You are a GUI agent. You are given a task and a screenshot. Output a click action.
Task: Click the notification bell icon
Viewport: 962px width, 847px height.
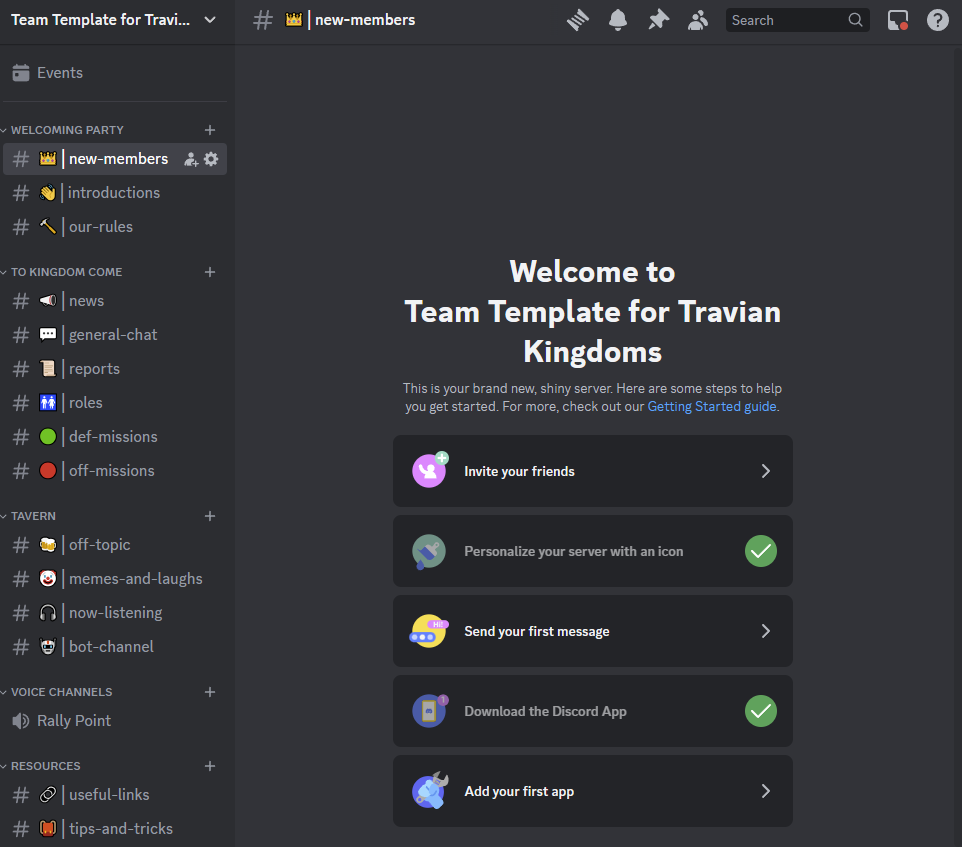pos(618,20)
